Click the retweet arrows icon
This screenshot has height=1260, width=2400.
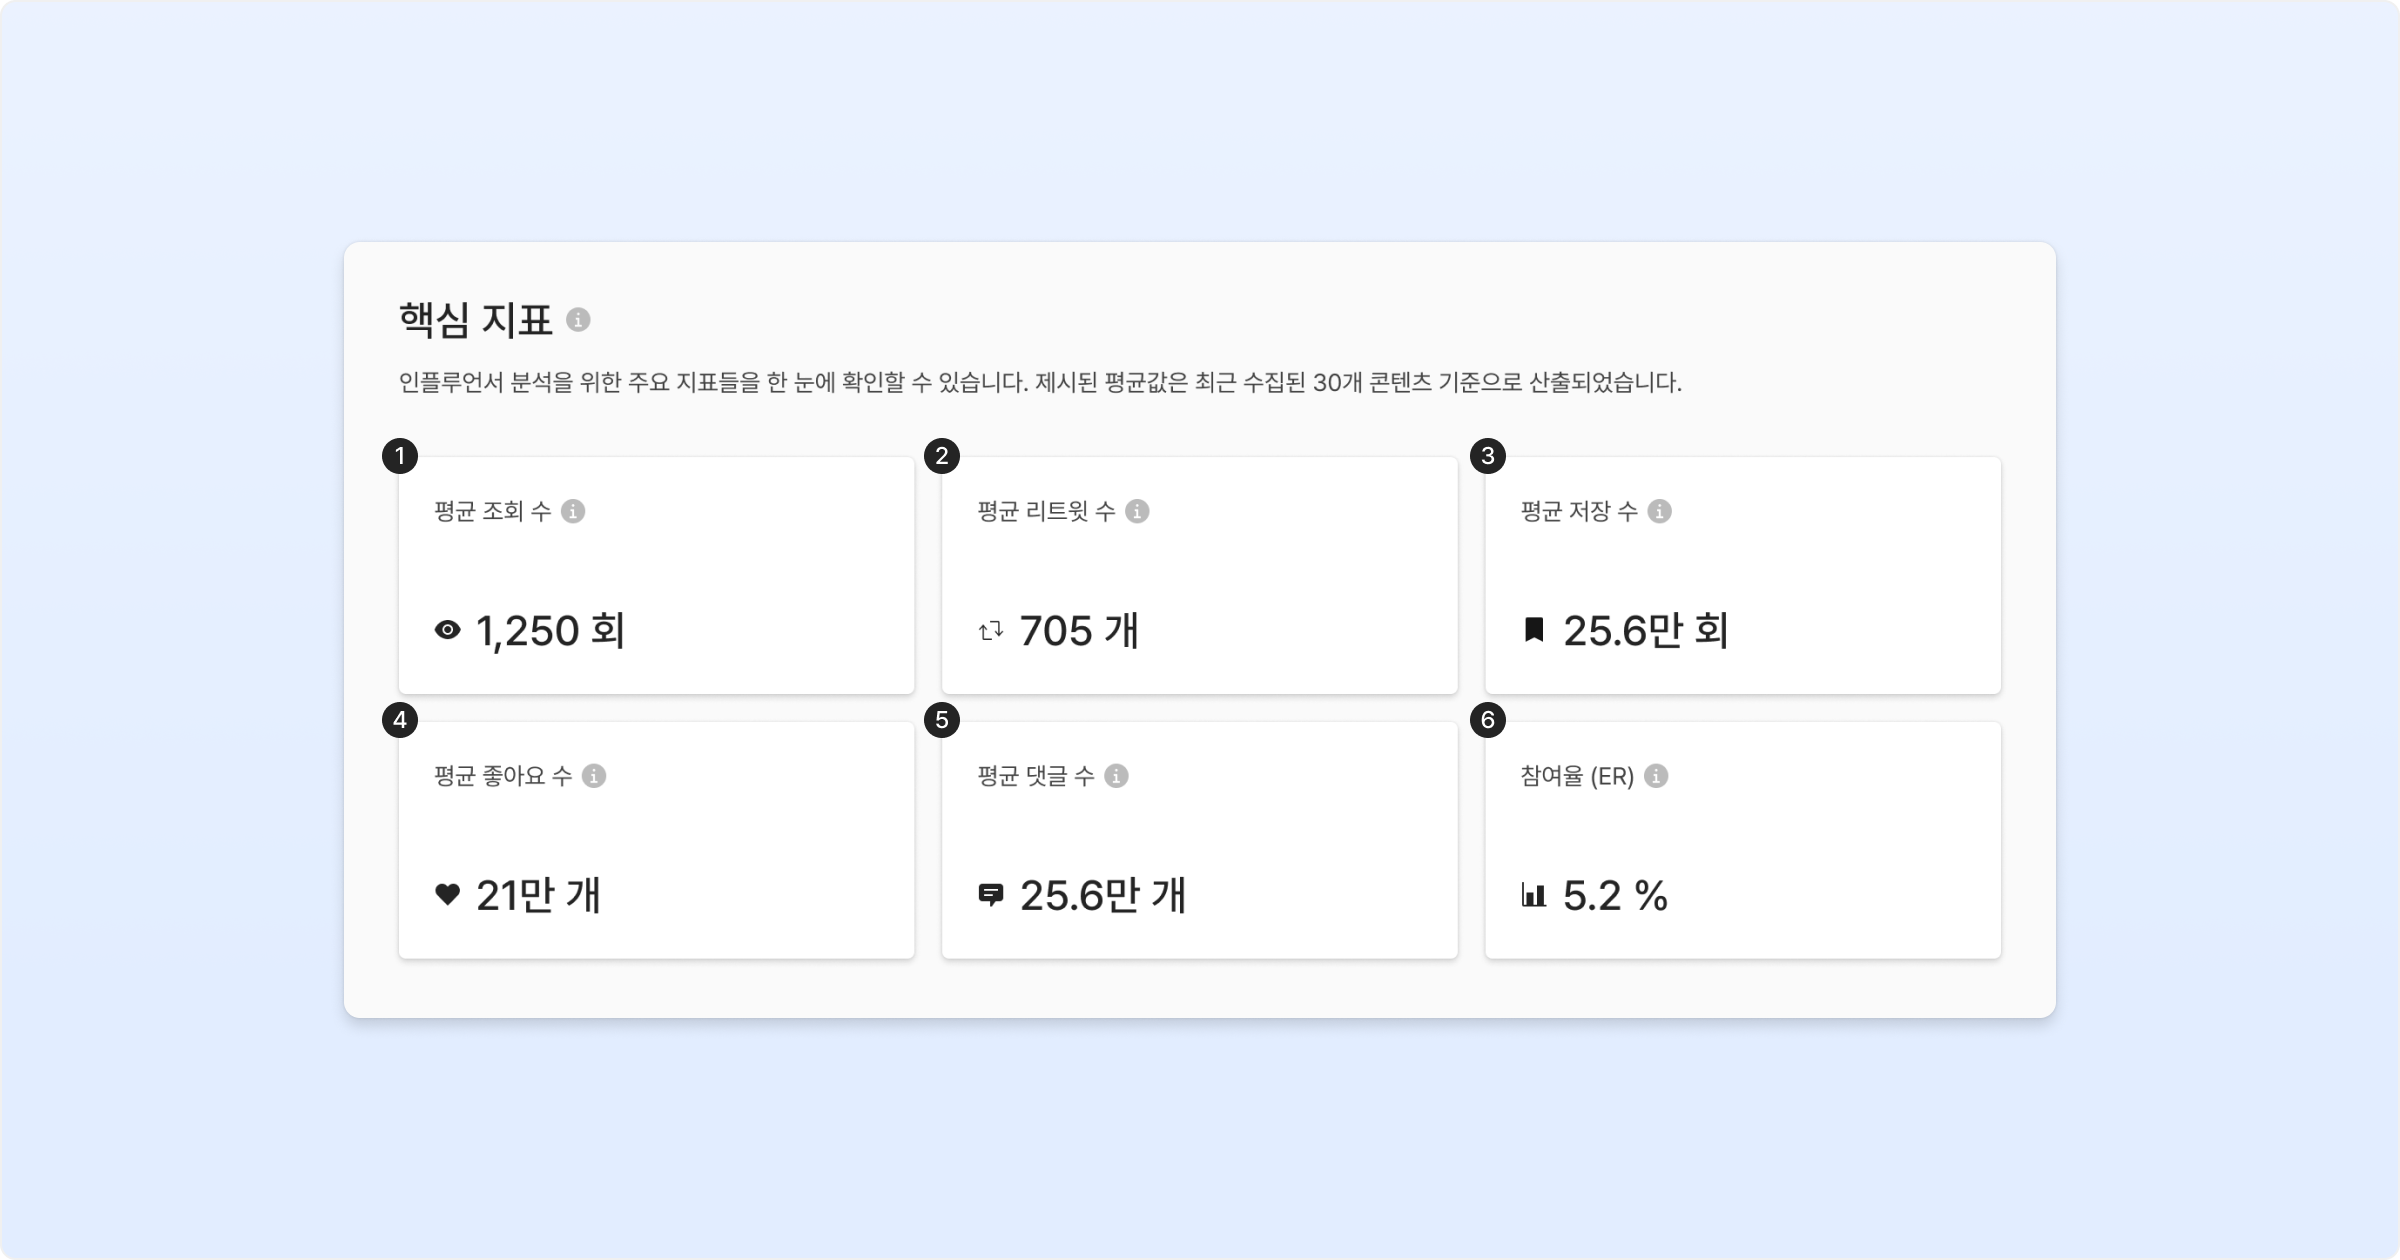[x=991, y=631]
